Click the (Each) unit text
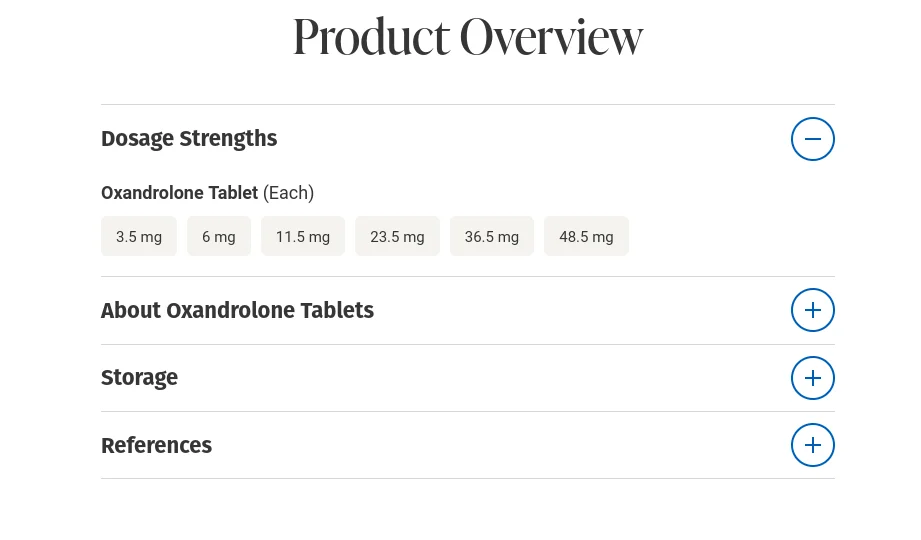Screen dimensions: 921x540 pyautogui.click(x=288, y=193)
